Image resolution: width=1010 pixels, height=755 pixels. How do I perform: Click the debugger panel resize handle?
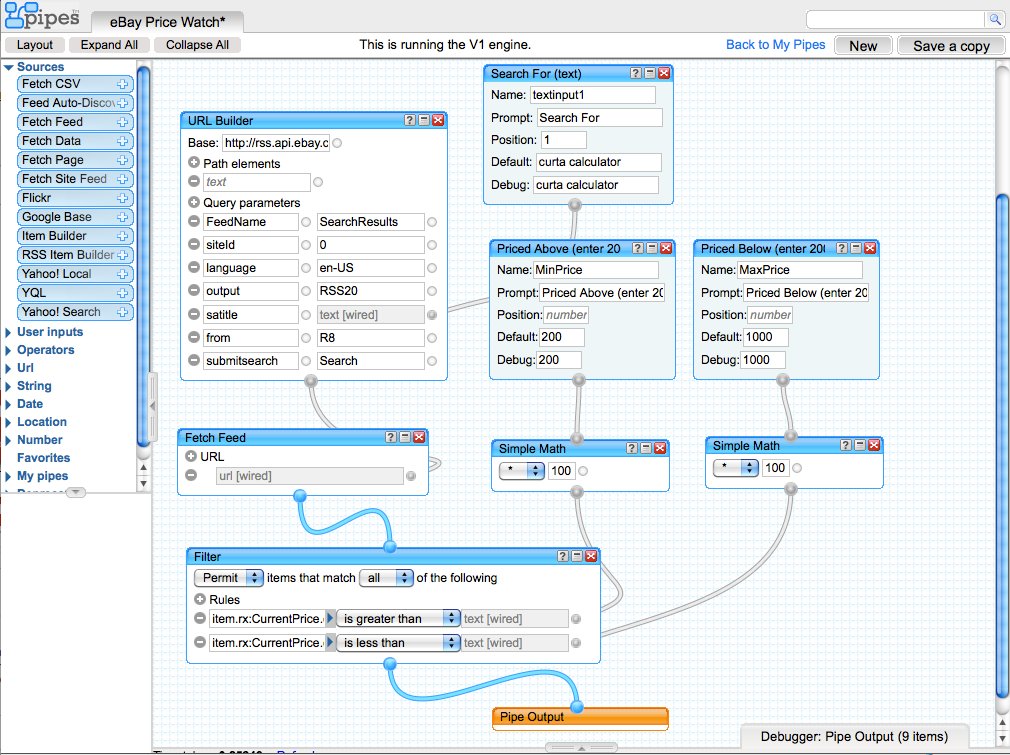click(x=581, y=748)
